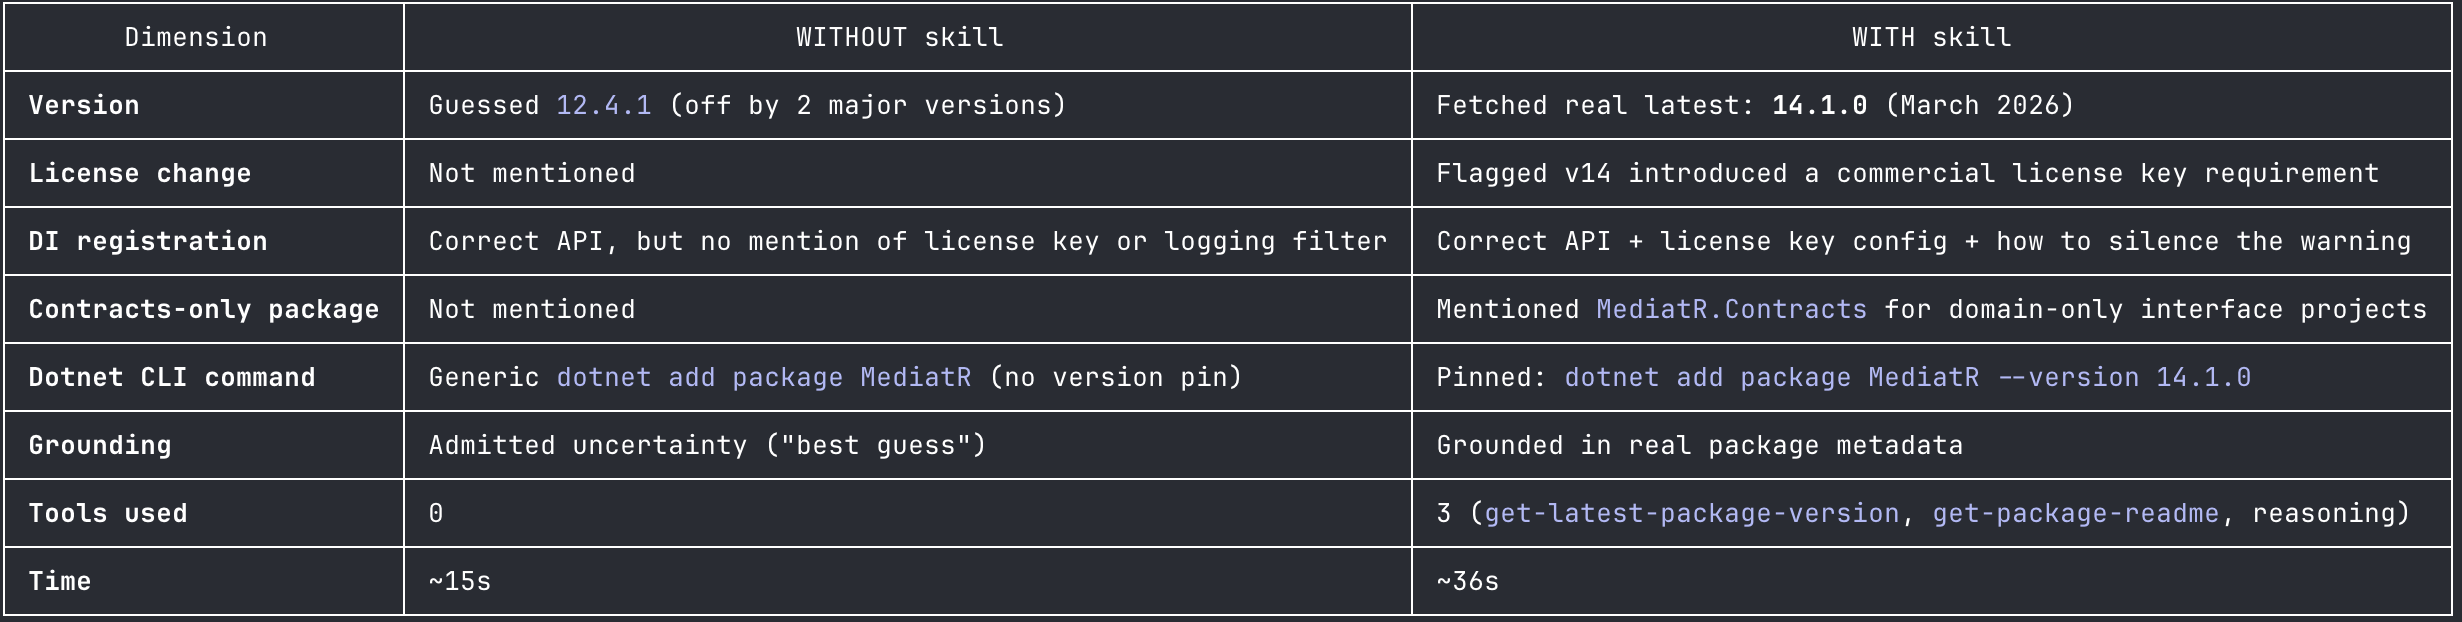This screenshot has width=2462, height=622.
Task: Click the Time row label
Action: (x=60, y=581)
